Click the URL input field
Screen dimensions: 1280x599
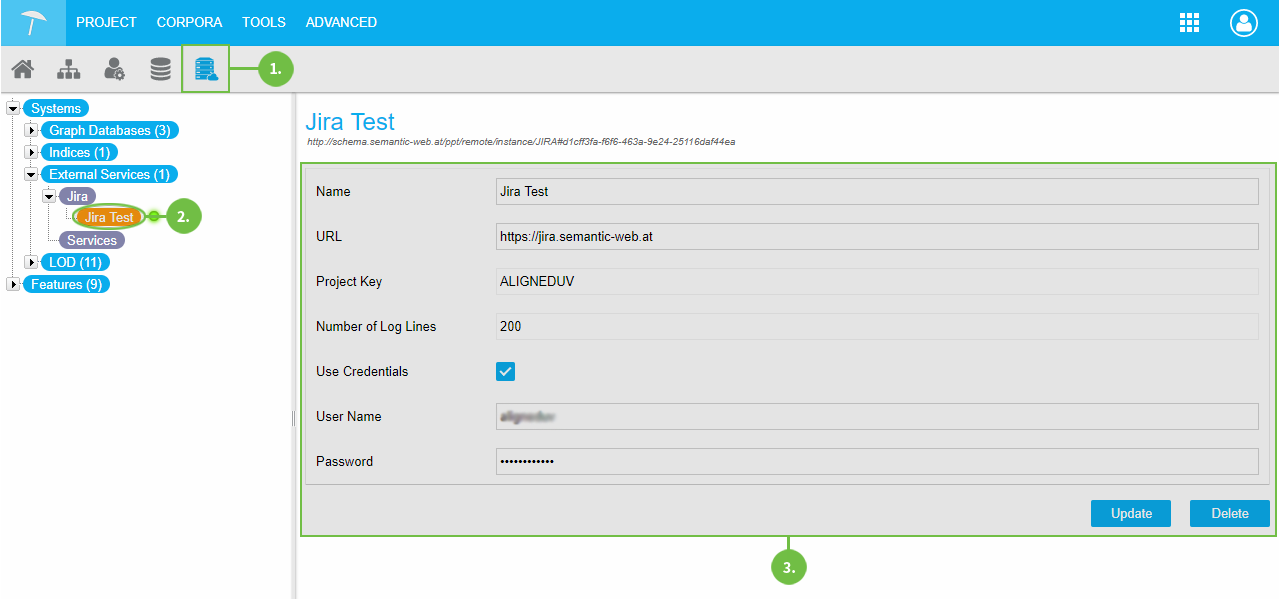click(877, 236)
